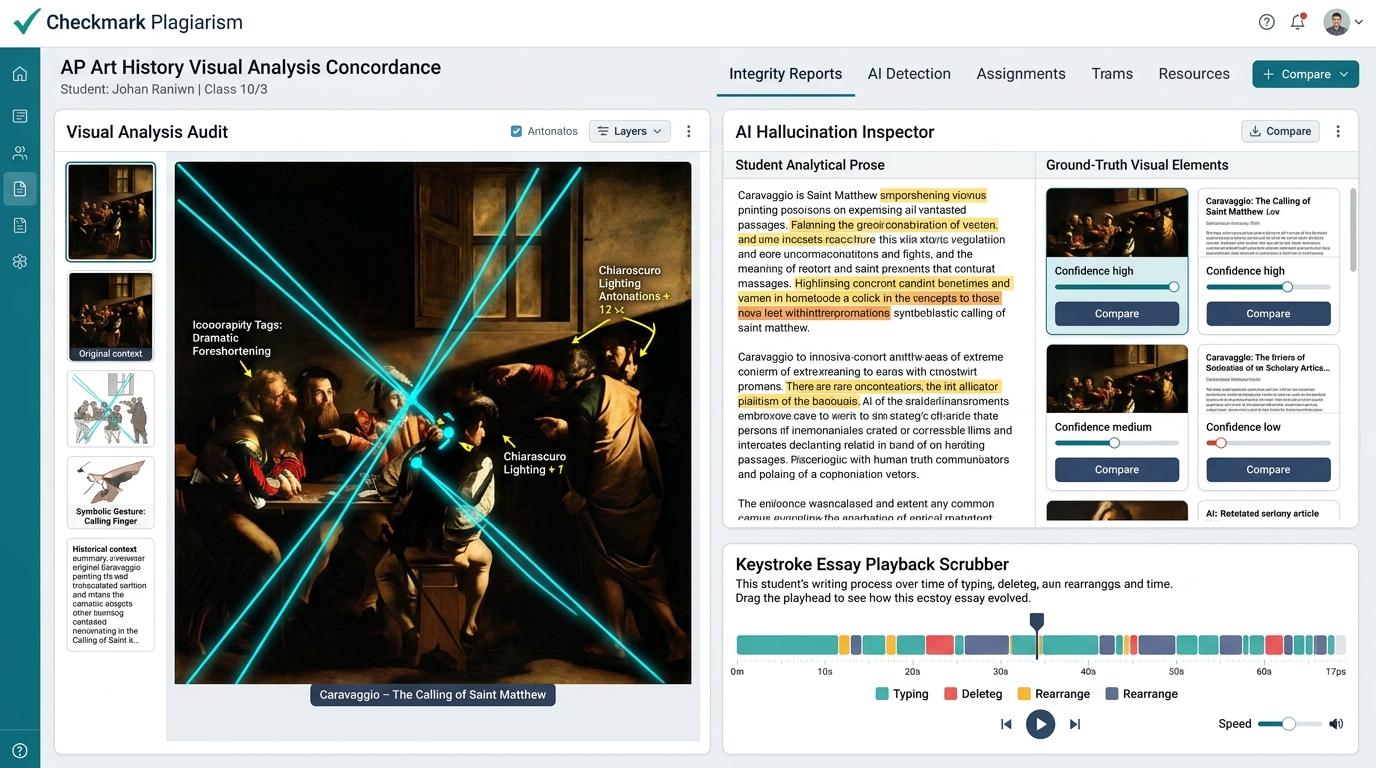This screenshot has width=1376, height=768.
Task: Click Compare under the Confidence medium card
Action: pyautogui.click(x=1117, y=469)
